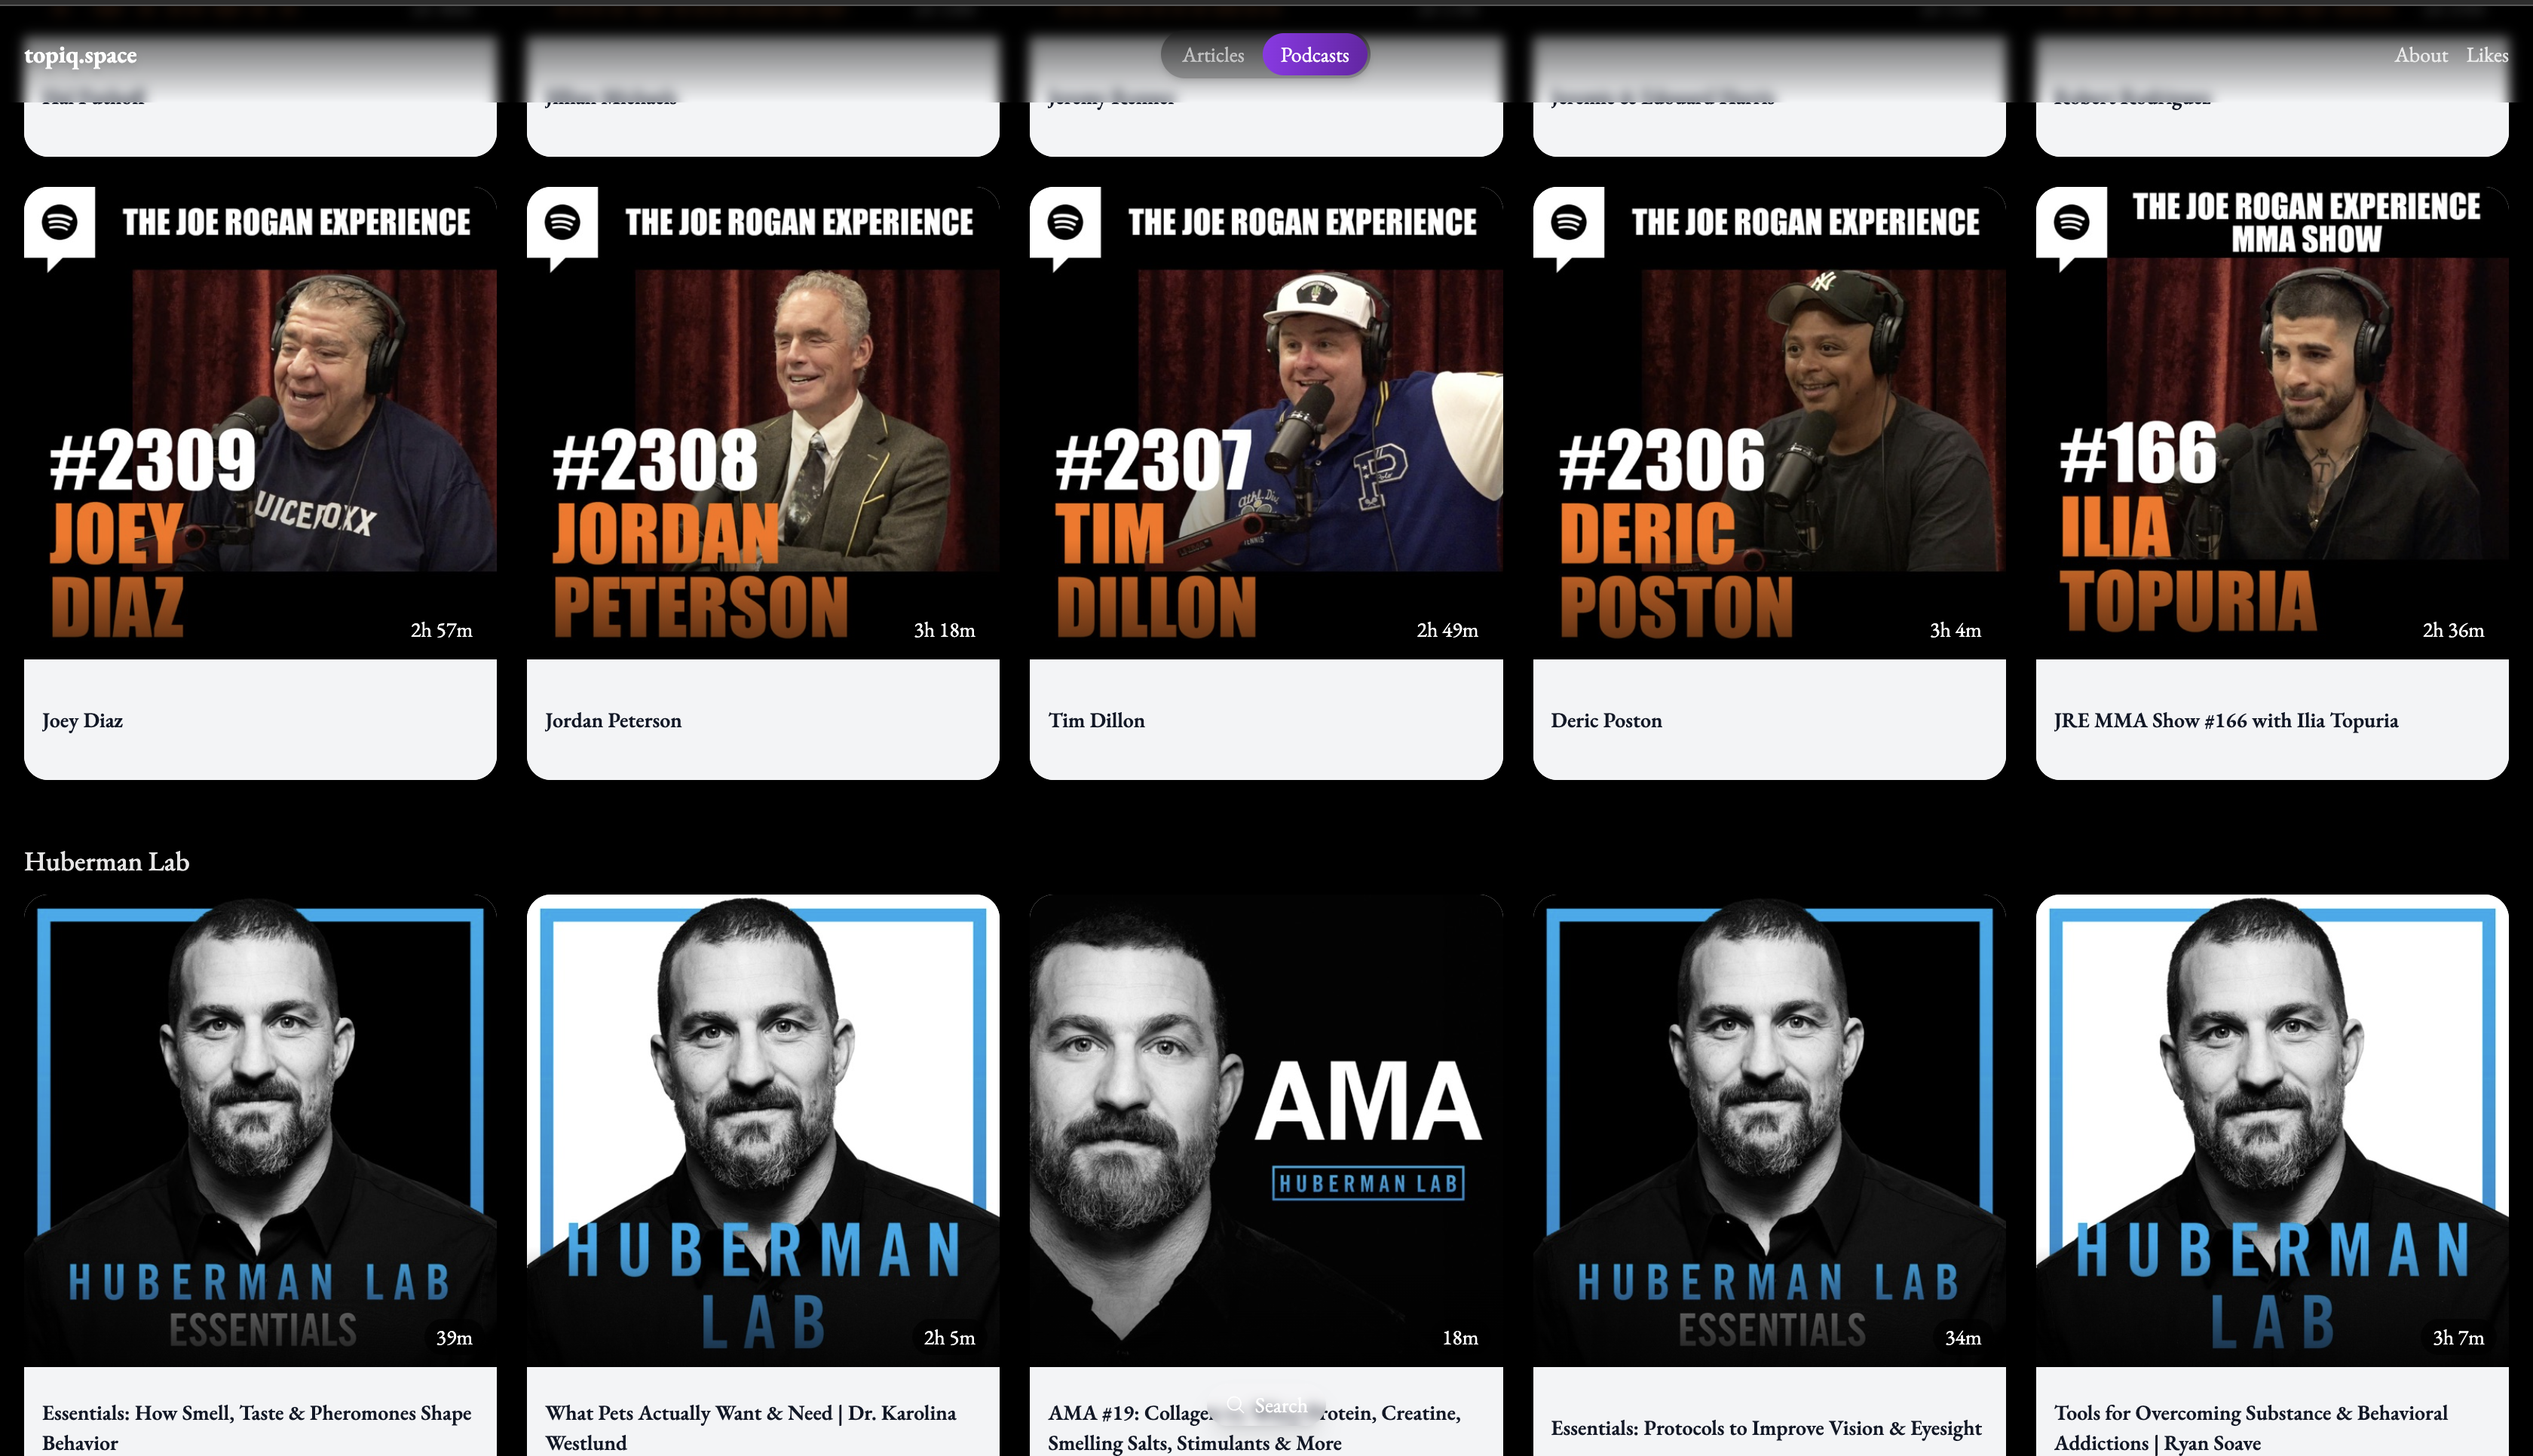Image resolution: width=2533 pixels, height=1456 pixels.
Task: Click the Huberman Lab section heading
Action: click(x=107, y=861)
